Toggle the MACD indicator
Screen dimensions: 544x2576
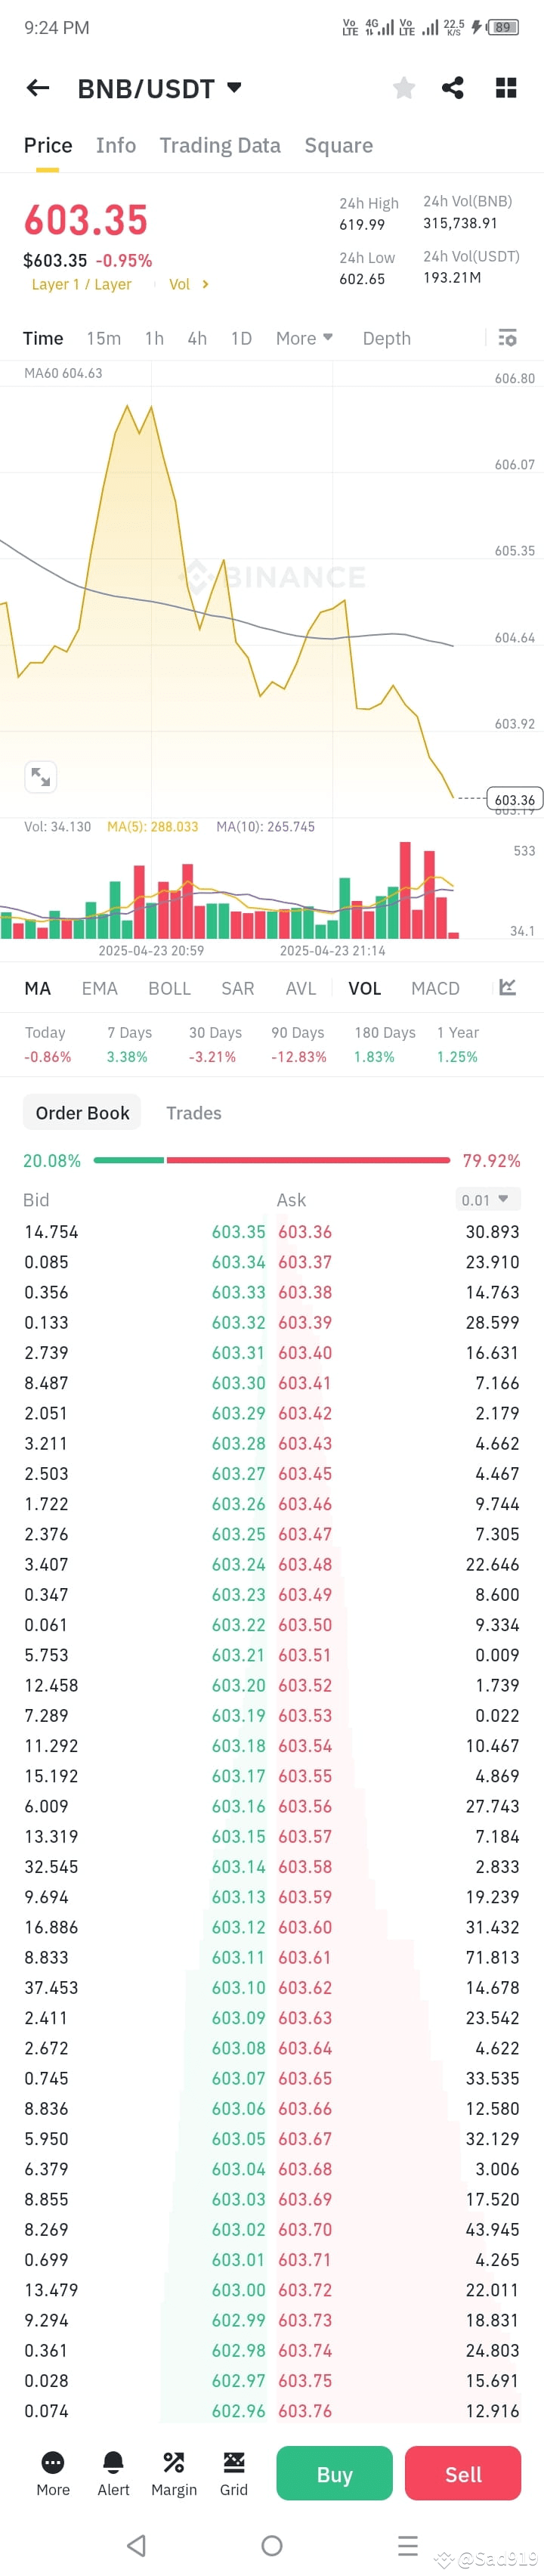[436, 988]
